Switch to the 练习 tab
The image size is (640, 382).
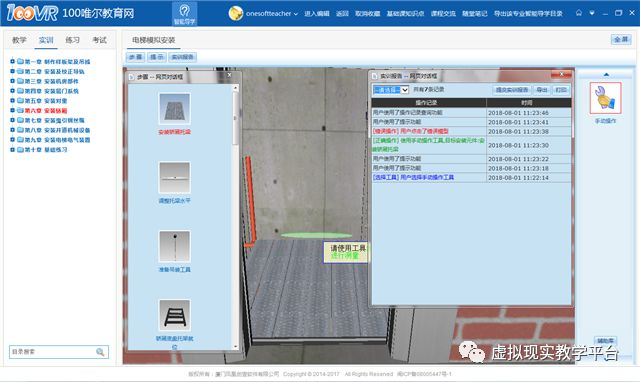click(x=72, y=40)
